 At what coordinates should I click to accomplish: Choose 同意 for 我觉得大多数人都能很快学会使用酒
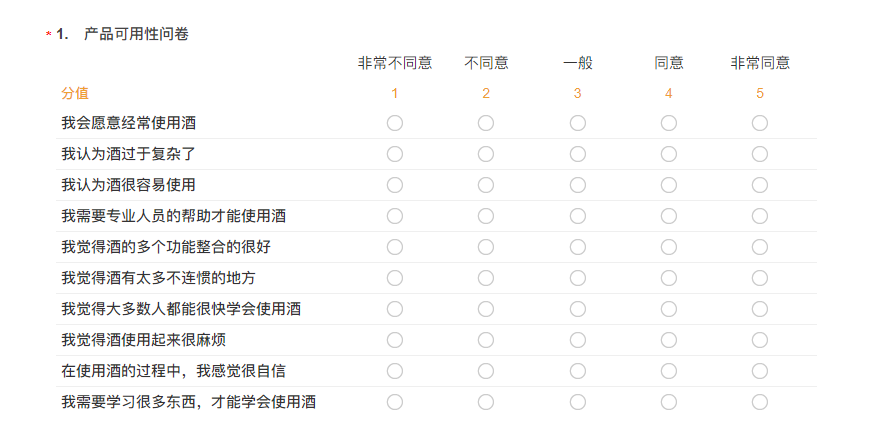[669, 309]
